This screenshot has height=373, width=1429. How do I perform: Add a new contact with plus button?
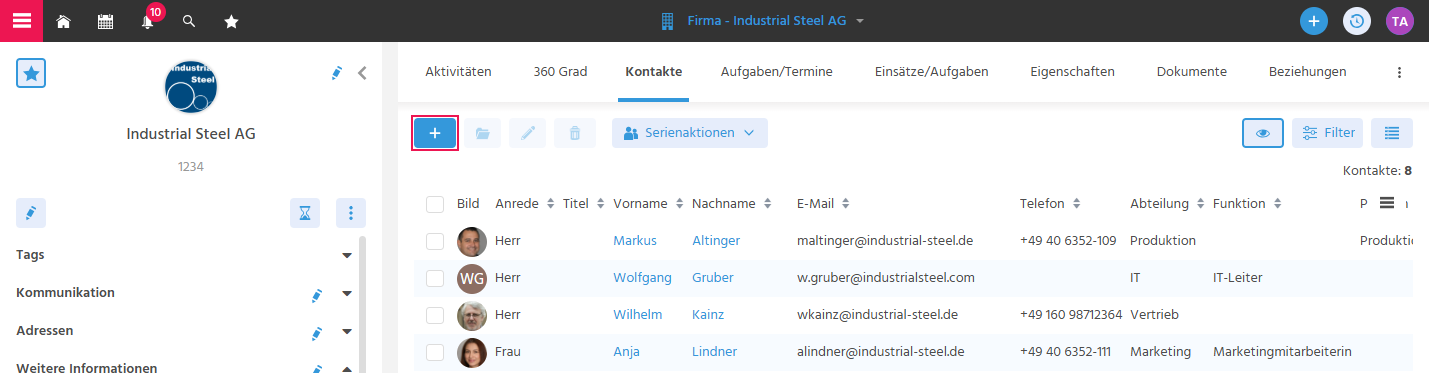coord(435,133)
